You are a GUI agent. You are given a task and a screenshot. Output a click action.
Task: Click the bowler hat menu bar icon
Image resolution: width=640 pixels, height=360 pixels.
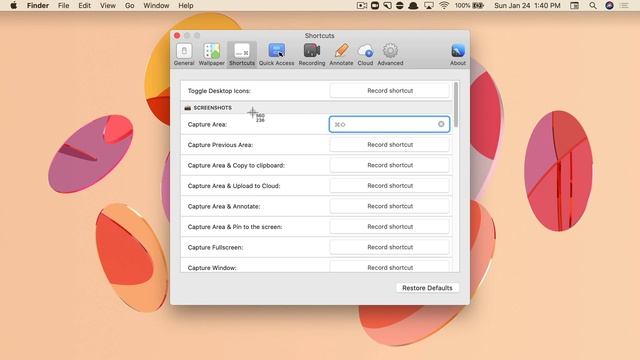(x=413, y=6)
